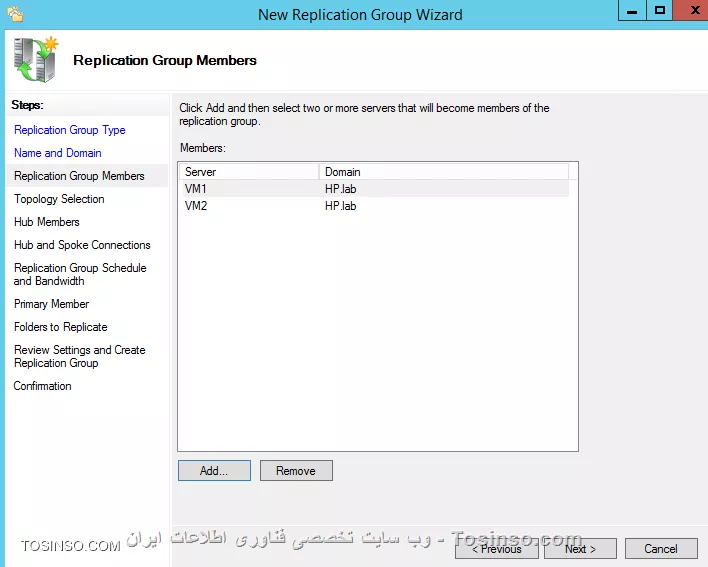Screen dimensions: 708x567
Task: Open the Replication Group Type step
Action: 70,130
